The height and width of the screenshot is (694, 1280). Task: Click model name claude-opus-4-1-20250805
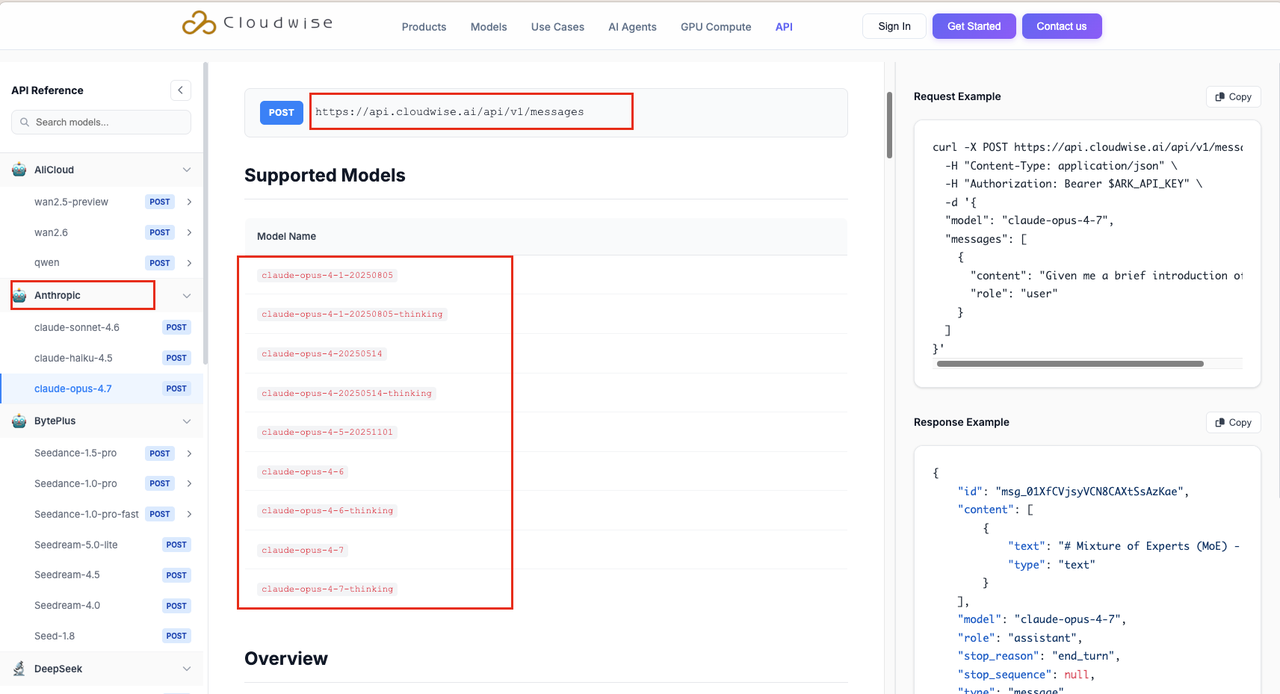coord(328,275)
